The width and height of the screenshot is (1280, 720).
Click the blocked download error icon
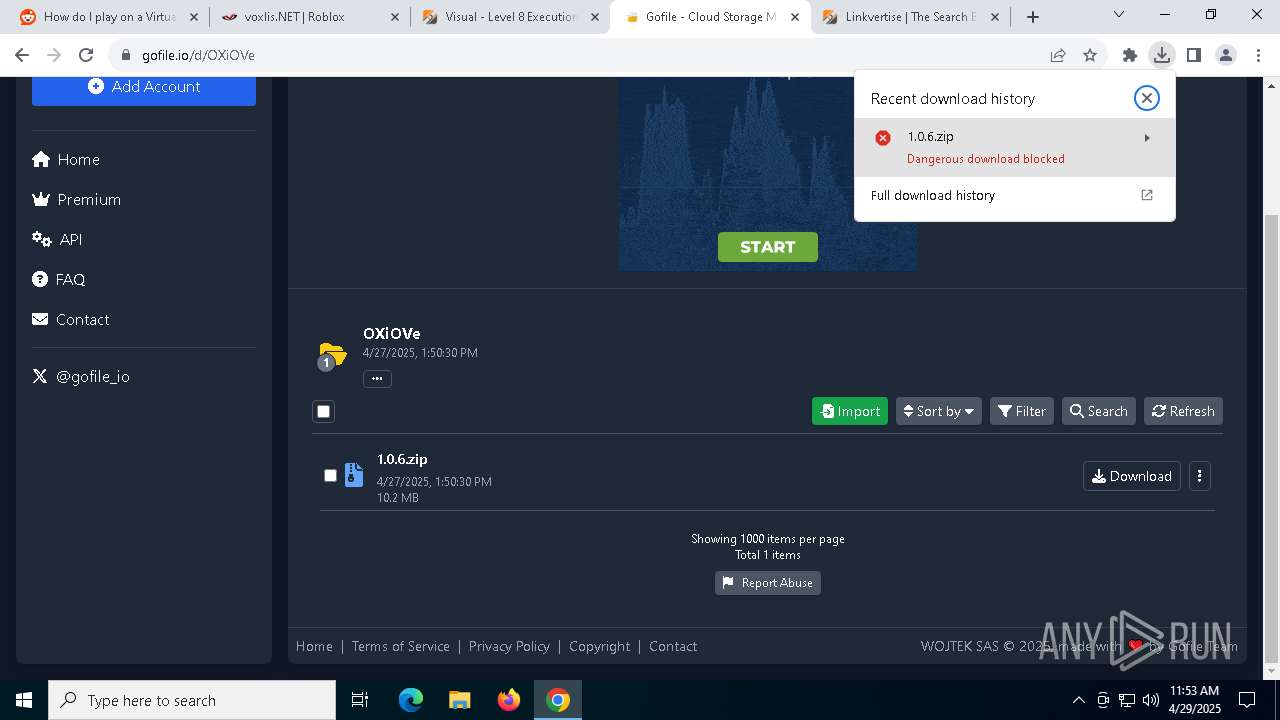pyautogui.click(x=882, y=138)
